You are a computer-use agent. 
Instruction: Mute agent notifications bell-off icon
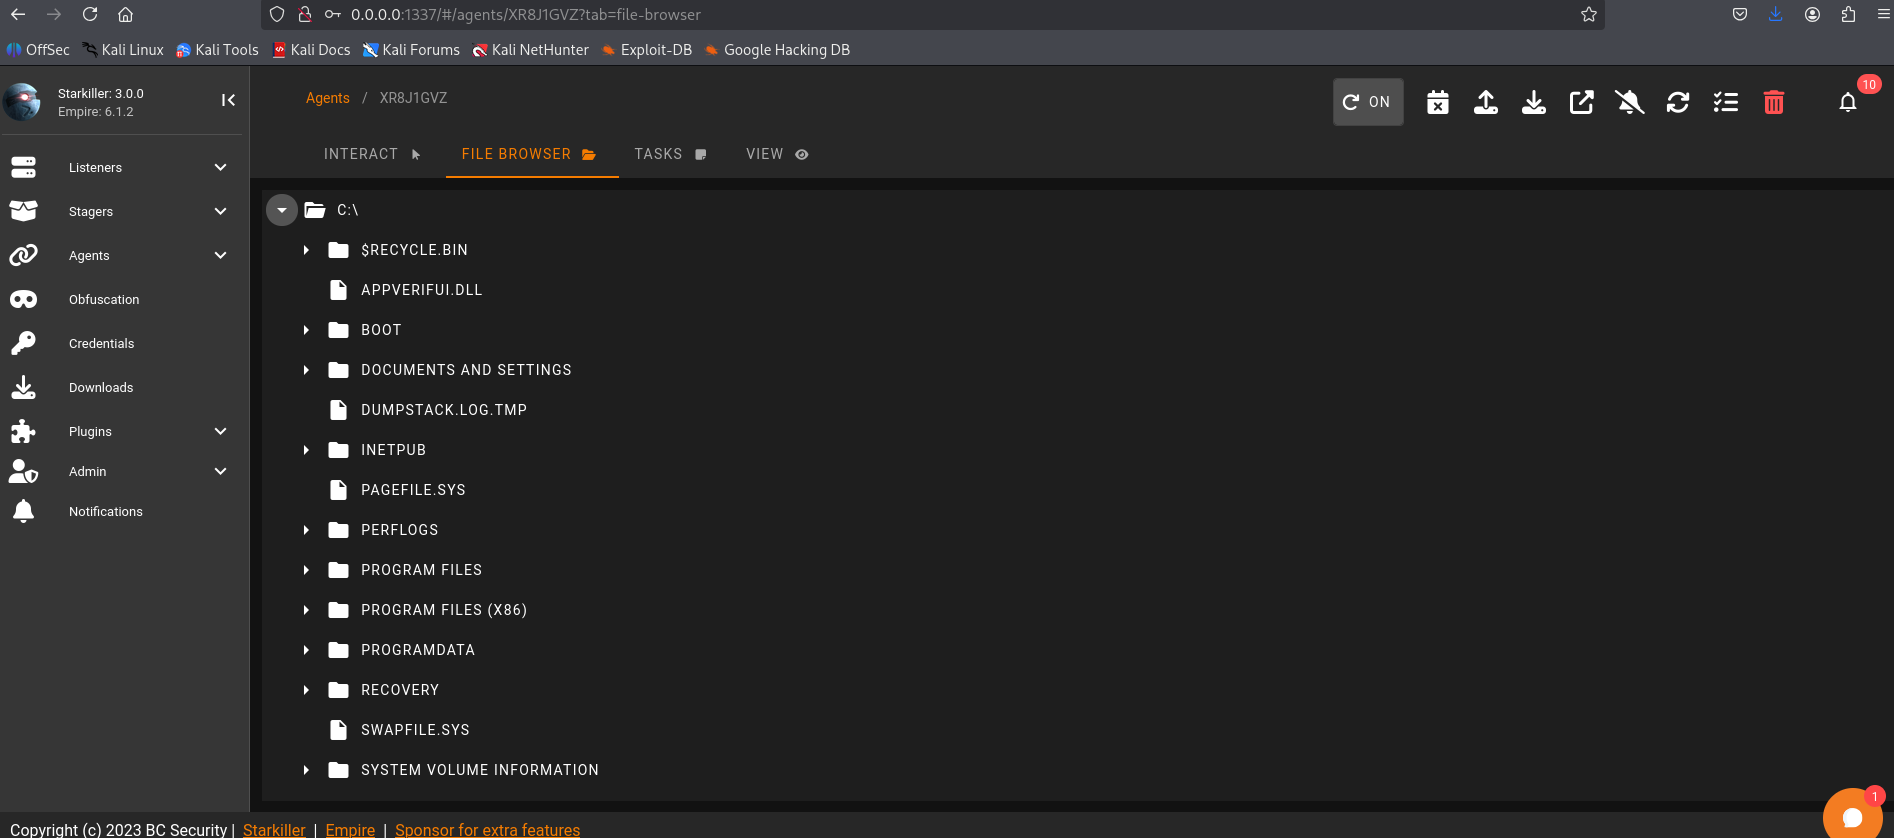[1629, 102]
